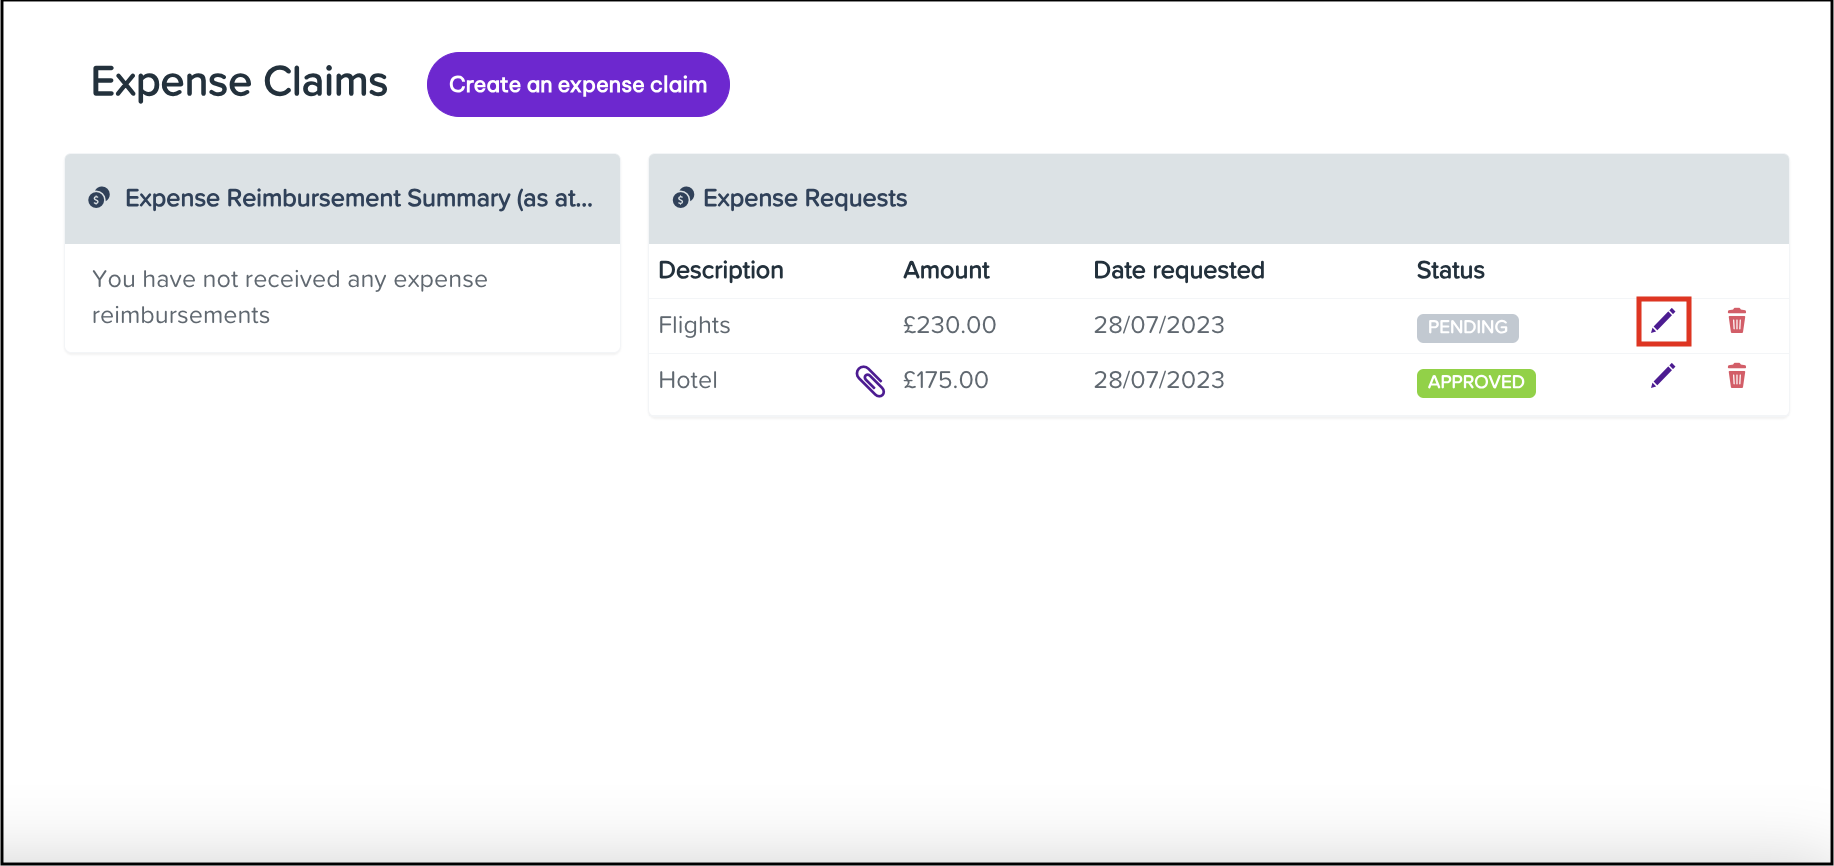Click the Expense Claims page title
This screenshot has height=866, width=1834.
coord(239,82)
